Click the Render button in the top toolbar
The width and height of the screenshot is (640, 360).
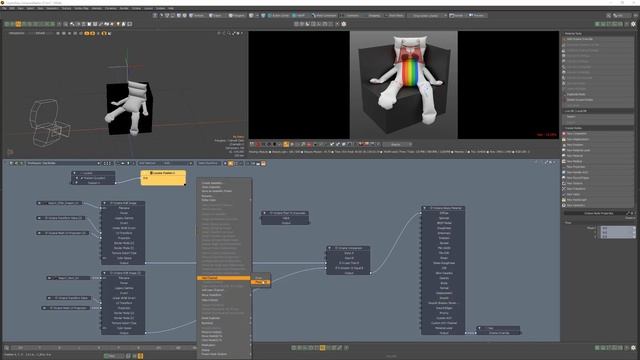click(x=457, y=16)
